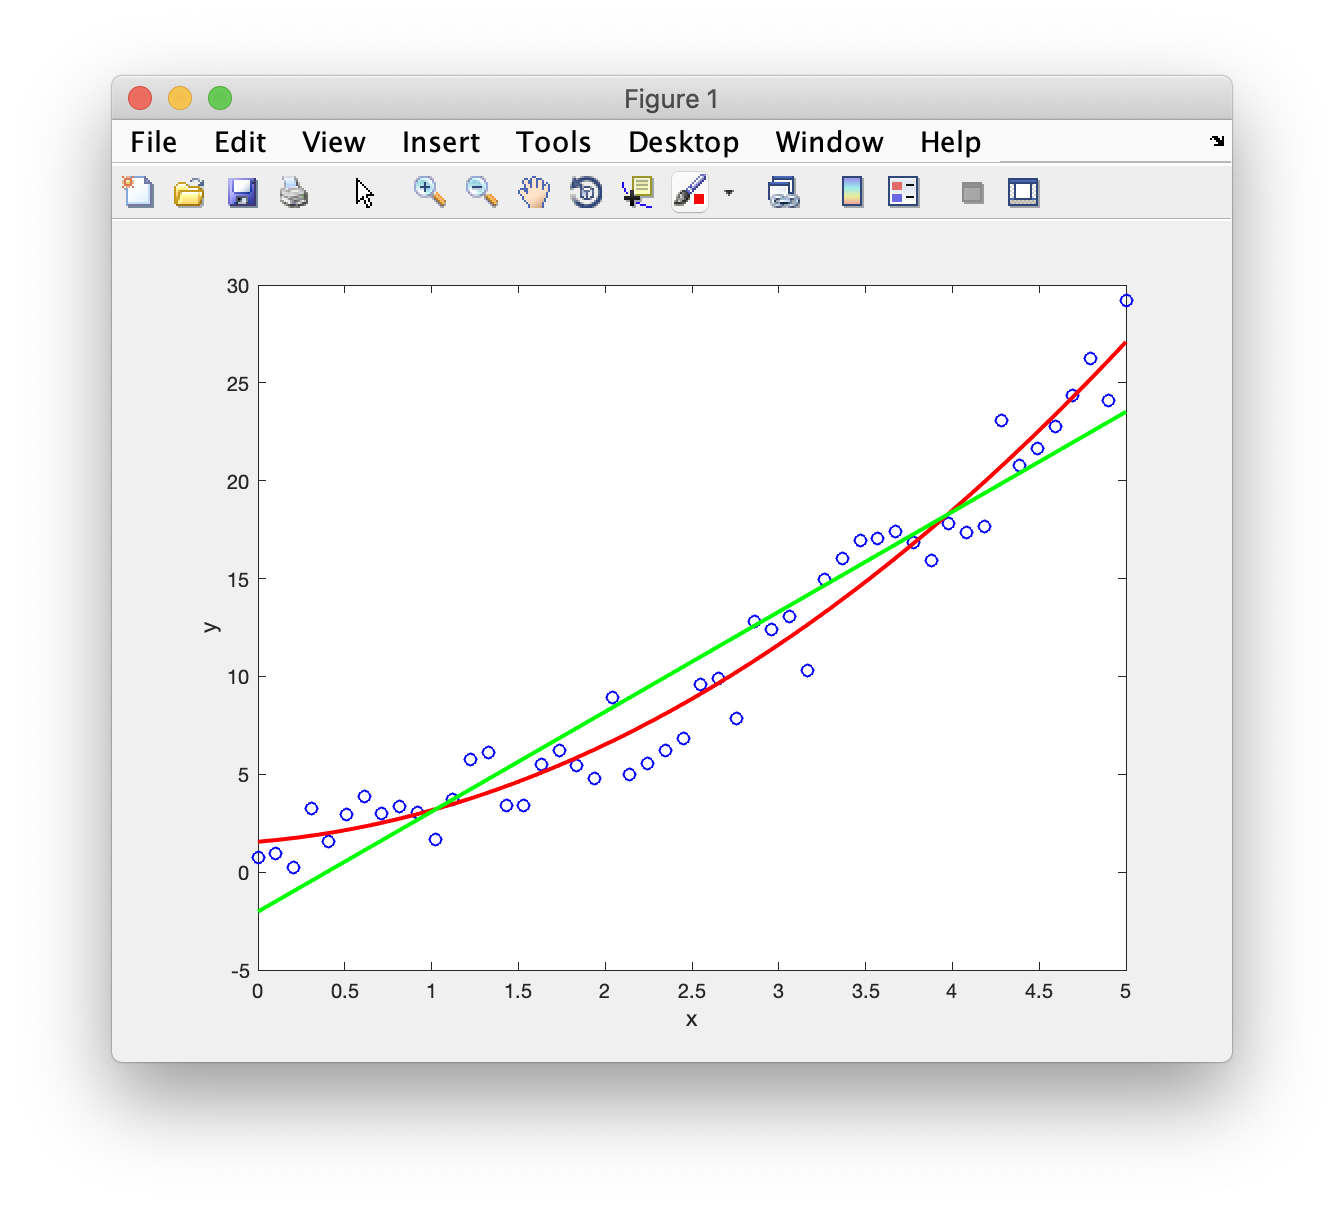Select the Edit Plot arrow tool
The image size is (1344, 1210).
tap(364, 192)
